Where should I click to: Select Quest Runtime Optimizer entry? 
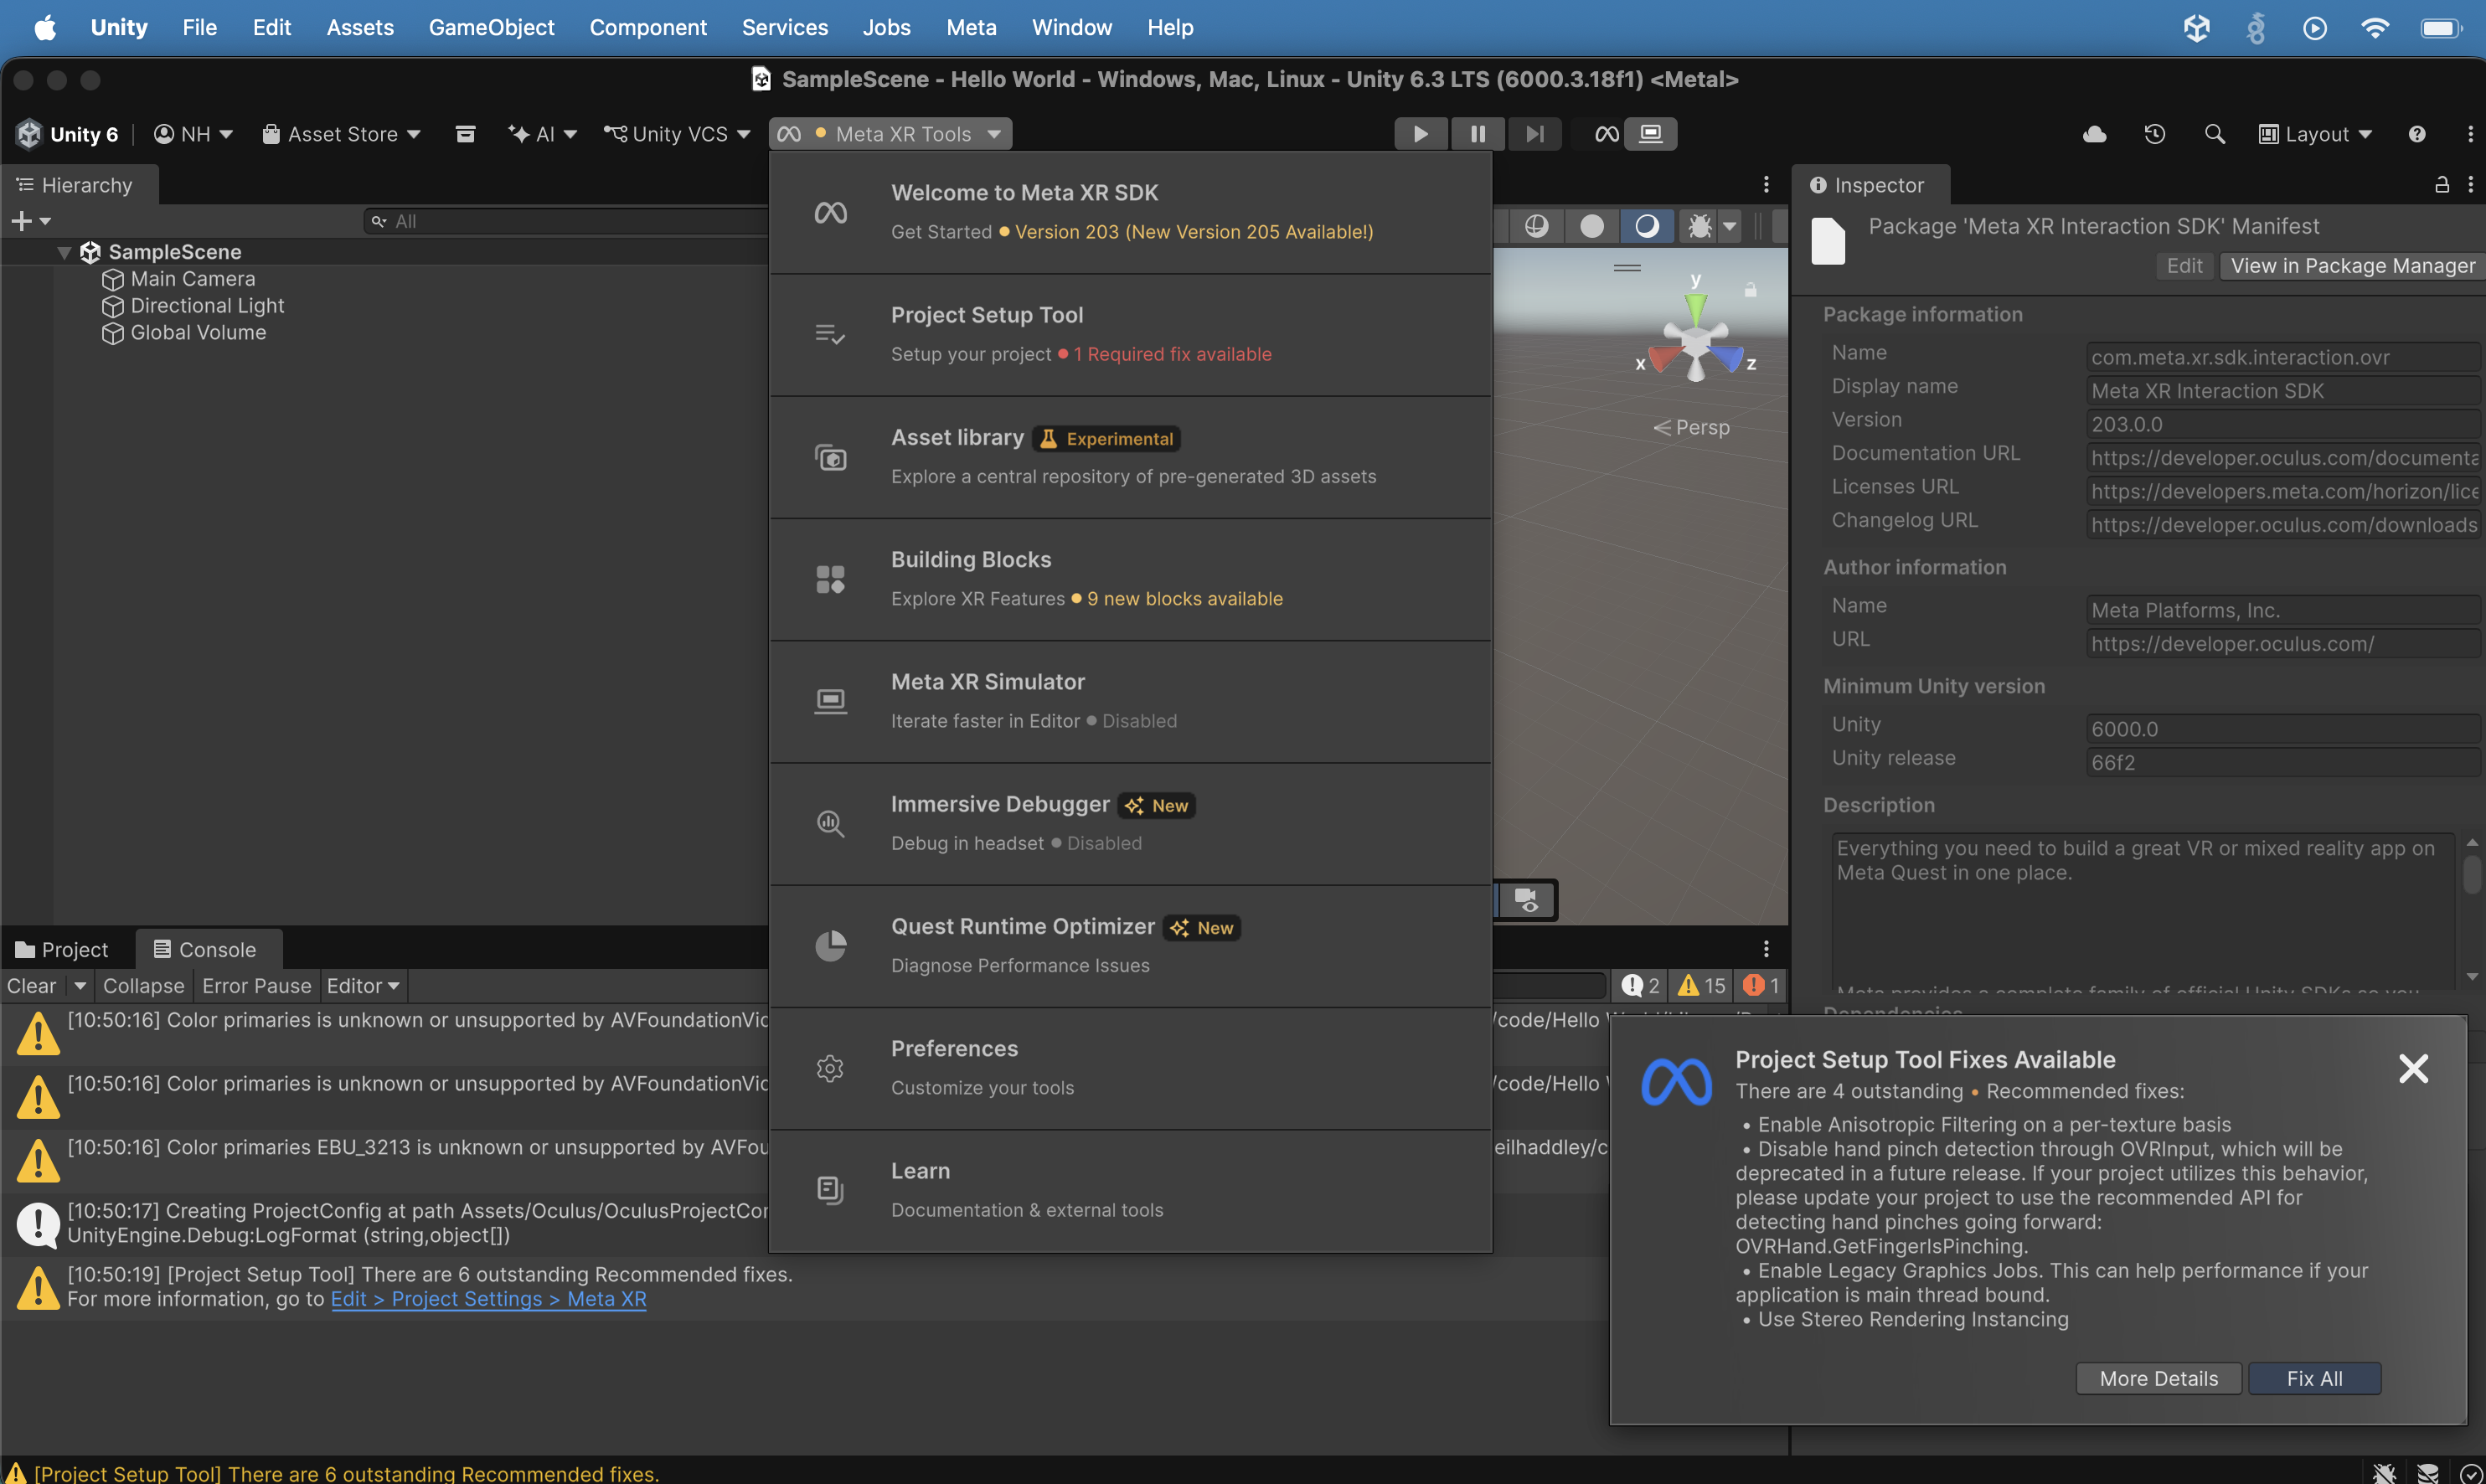tap(1130, 946)
